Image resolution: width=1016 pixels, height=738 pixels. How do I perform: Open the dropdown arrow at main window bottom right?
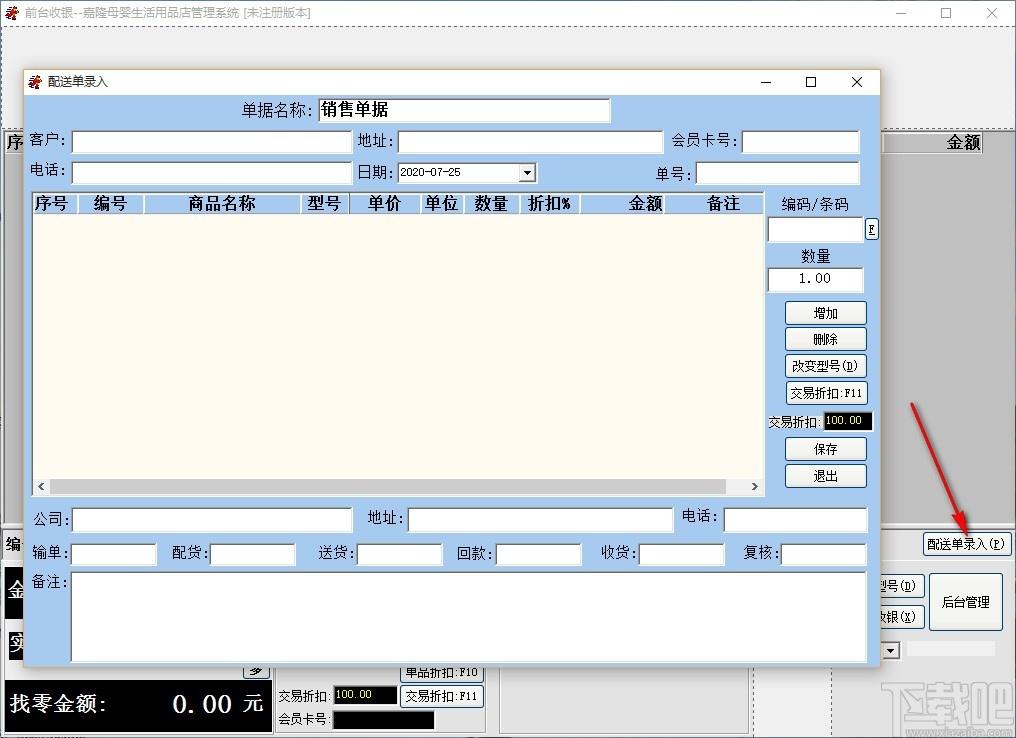[891, 650]
